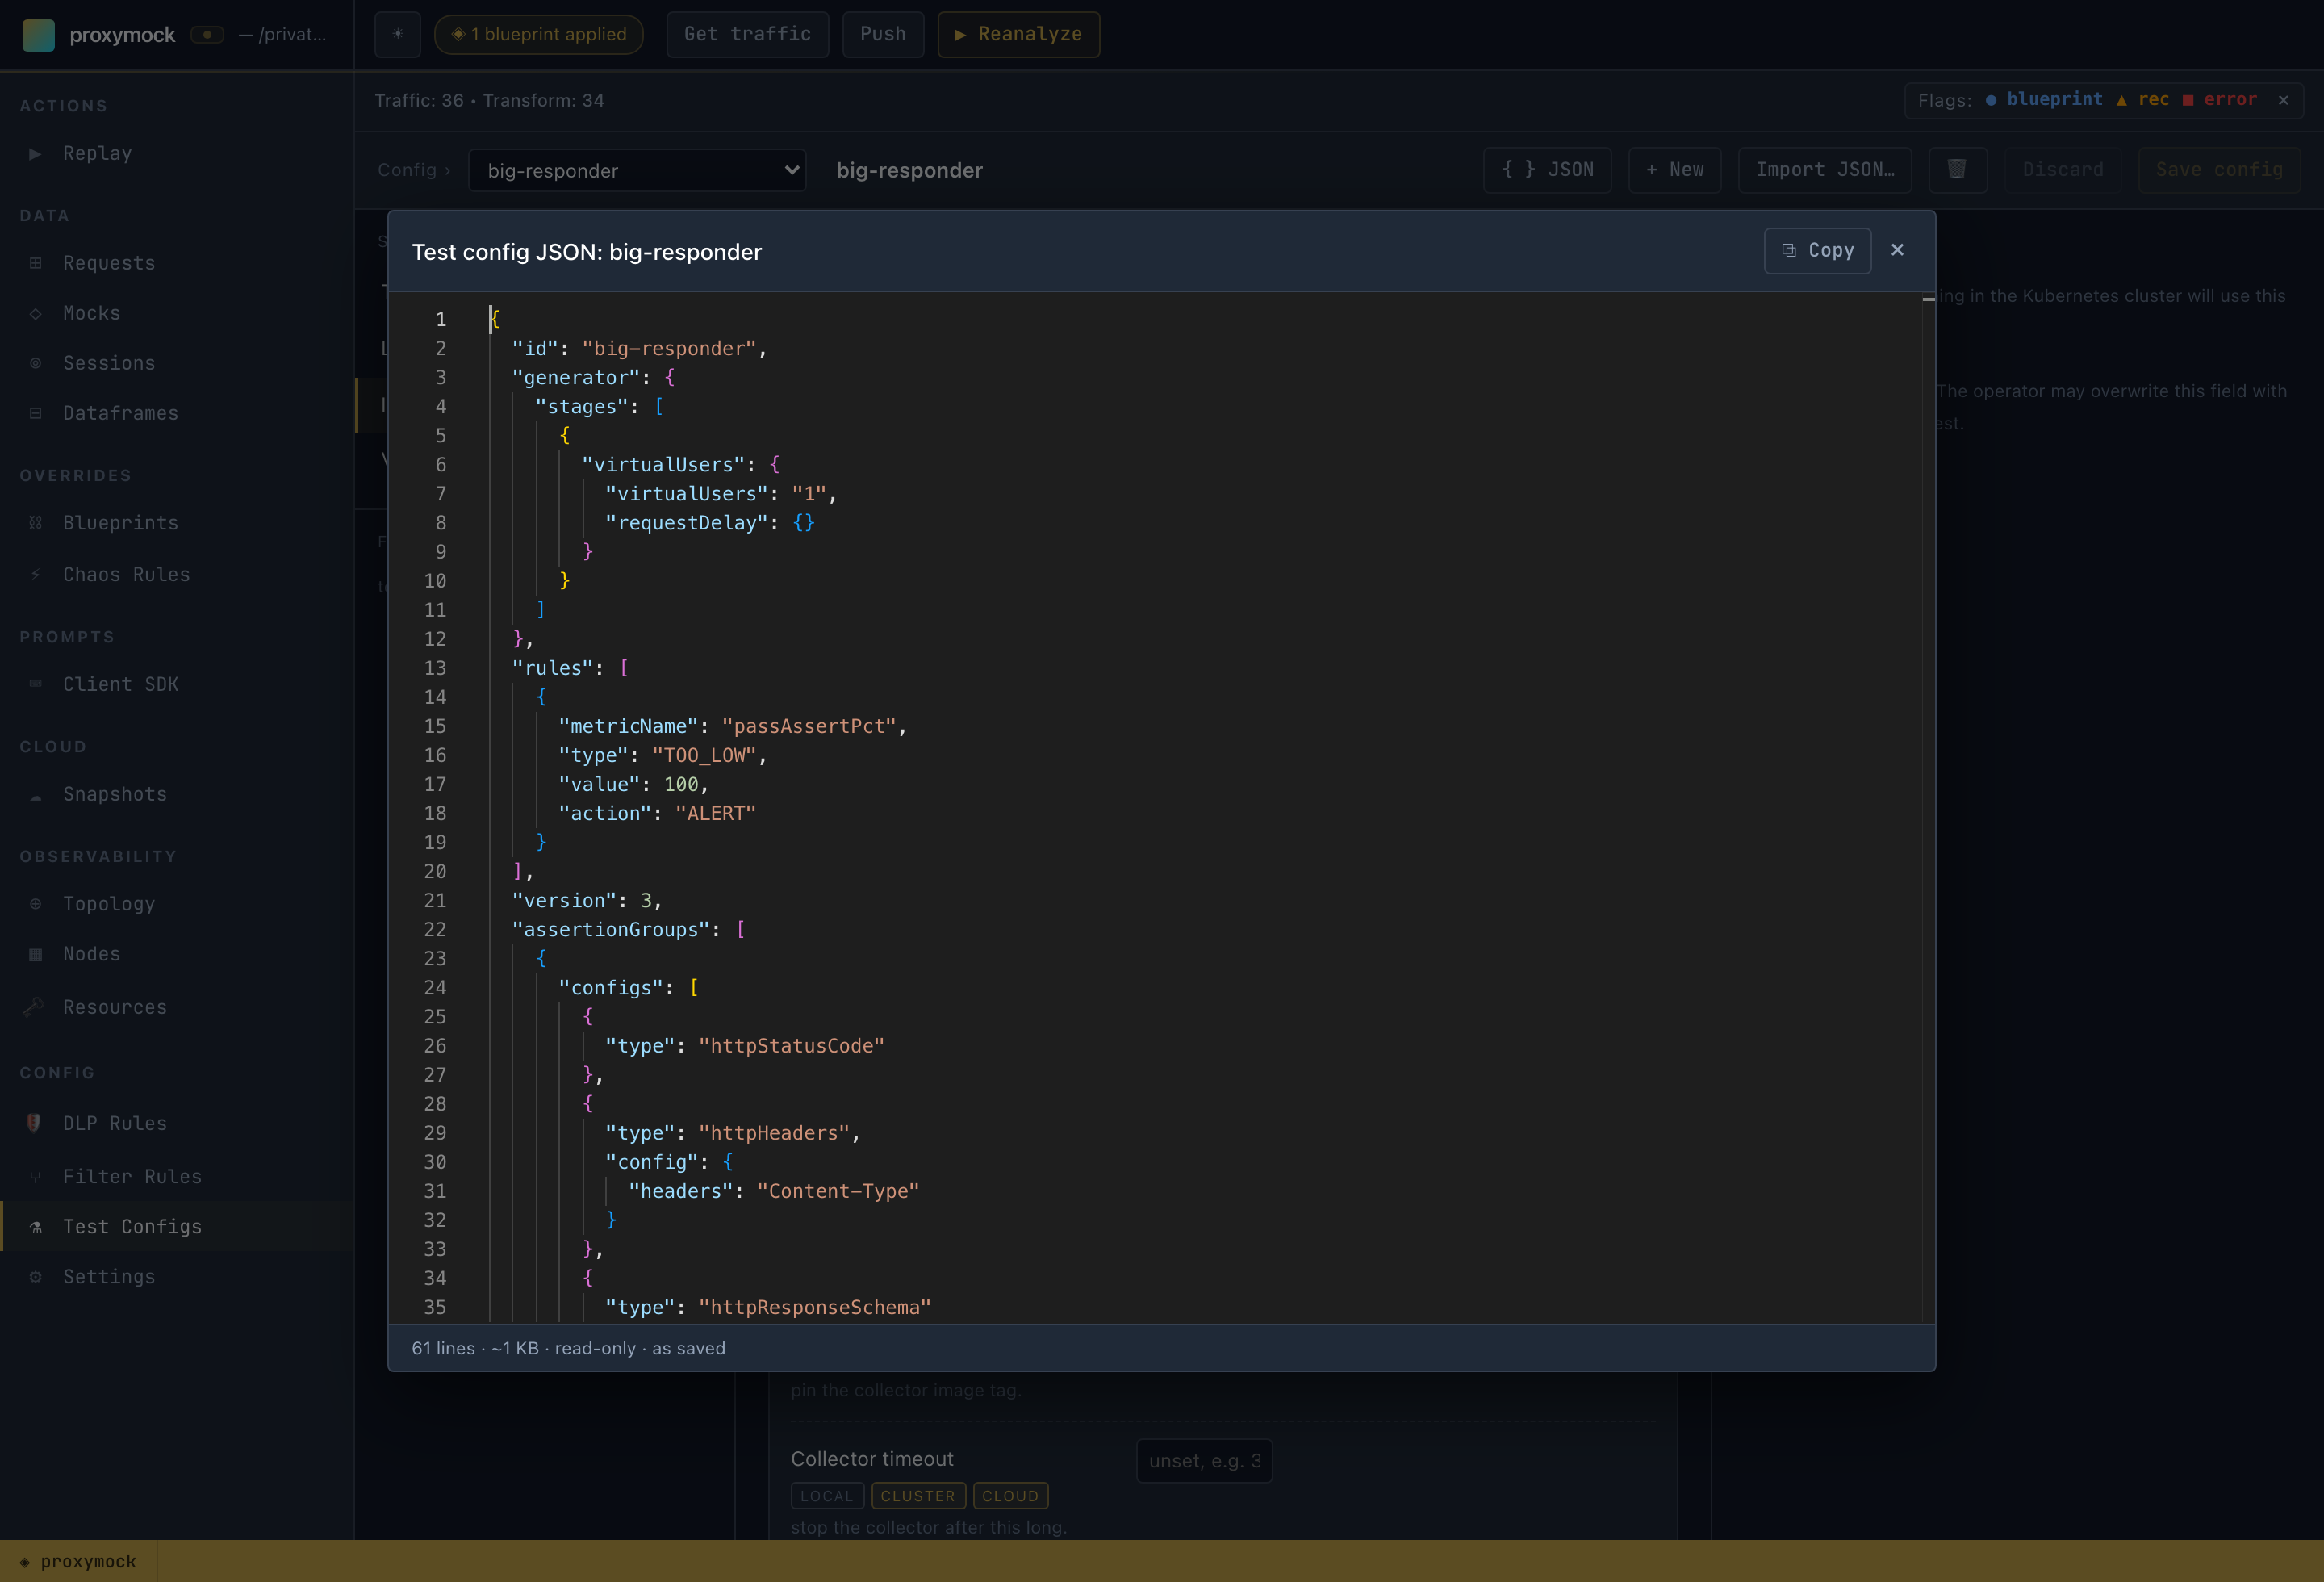
Task: Click the JSON viewer vertical scrollbar
Action: pos(1928,808)
